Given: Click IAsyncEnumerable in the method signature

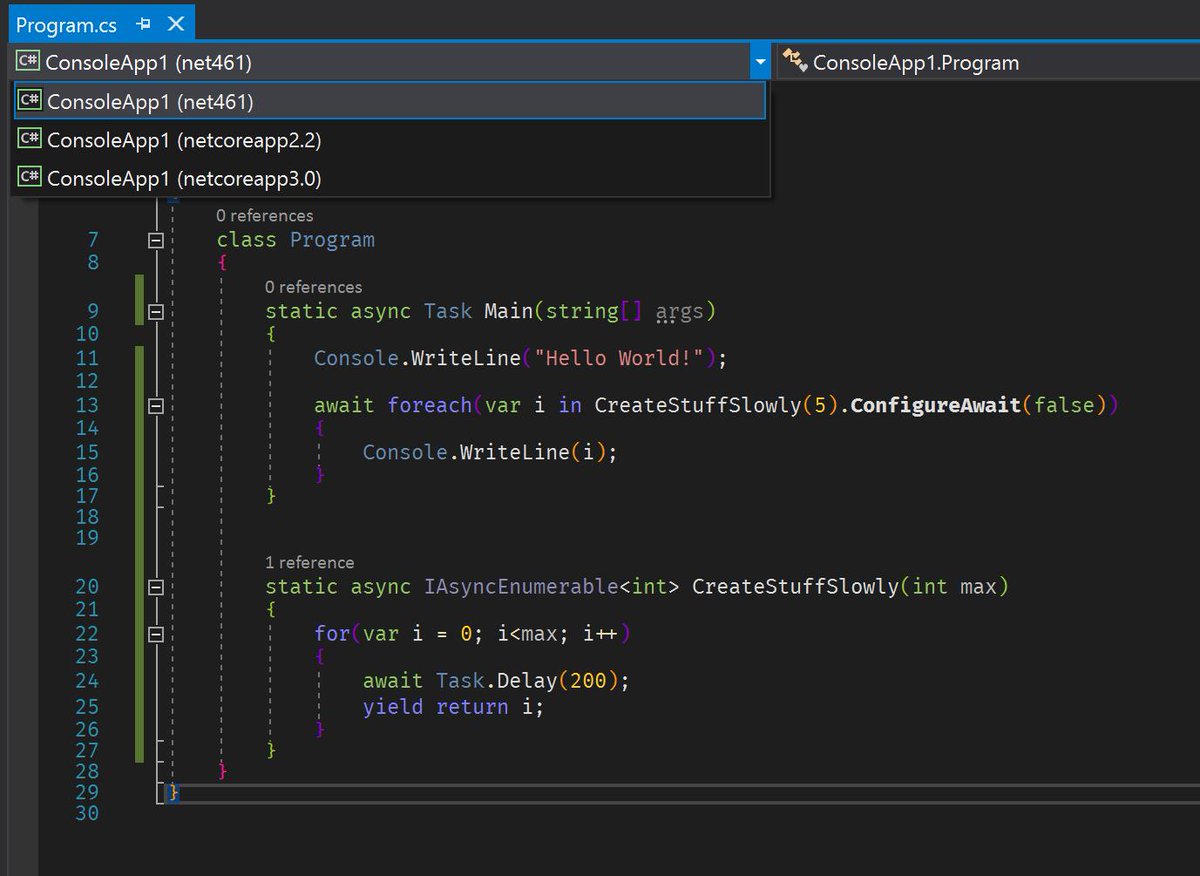Looking at the screenshot, I should click(521, 586).
